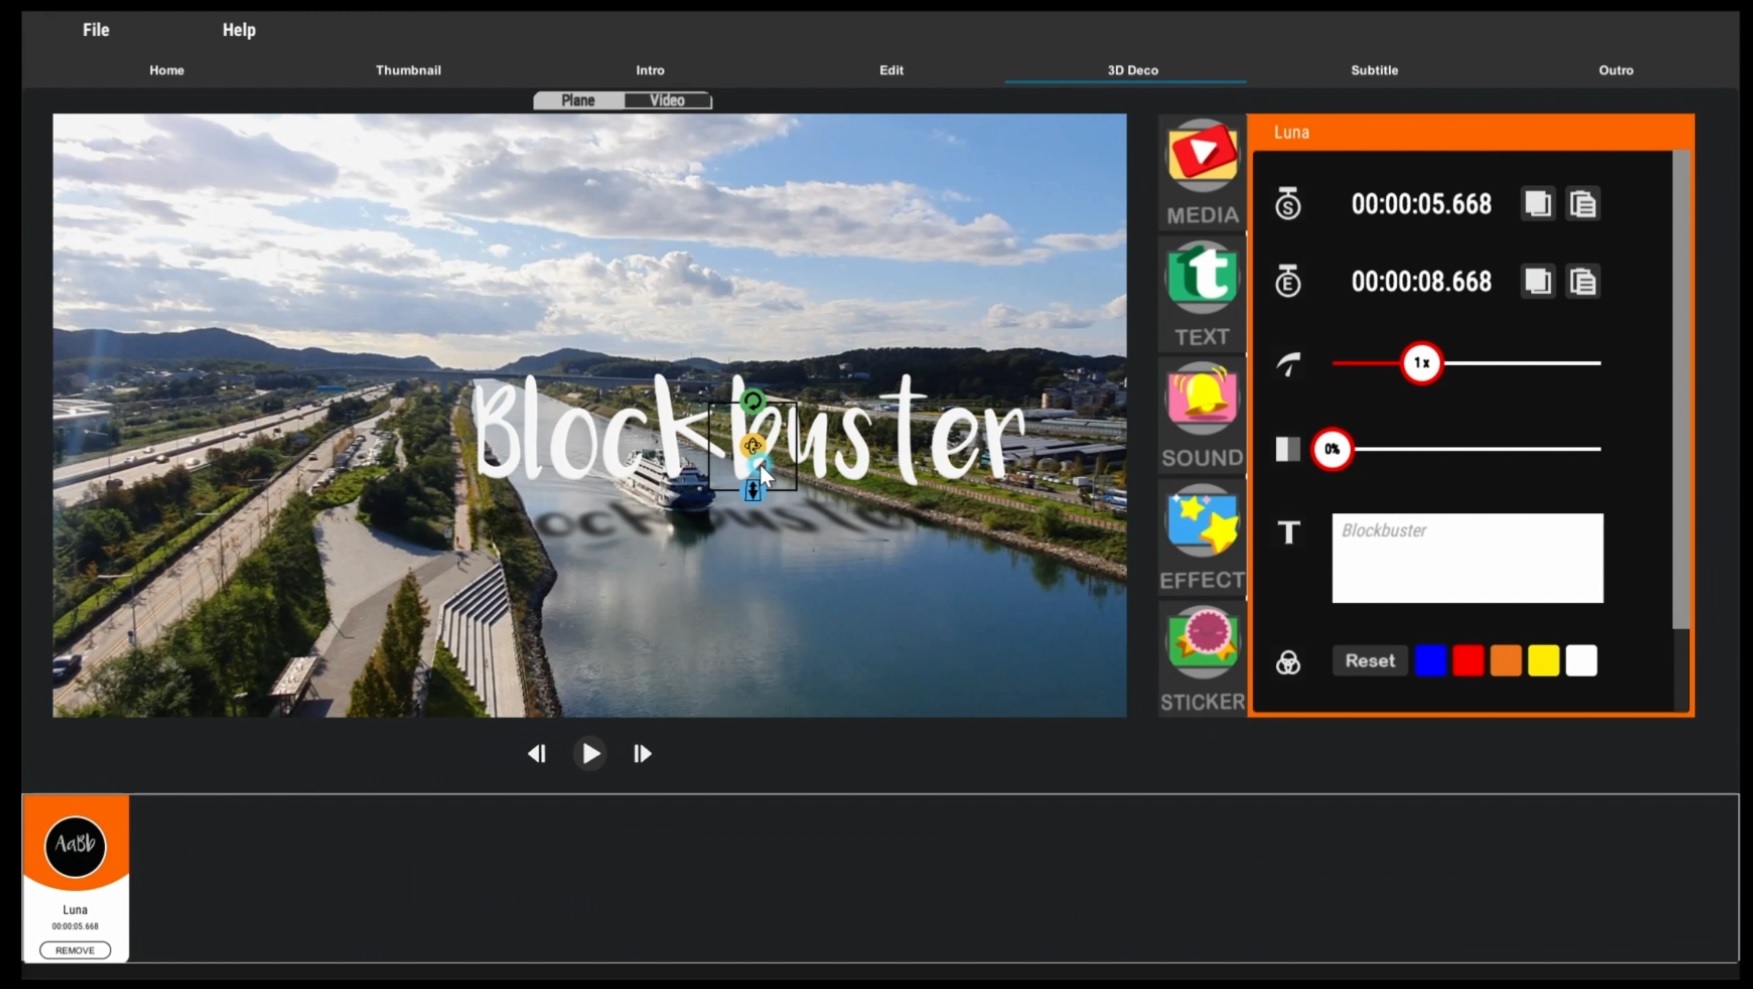
Task: Click the green rotate handle on text
Action: [753, 402]
